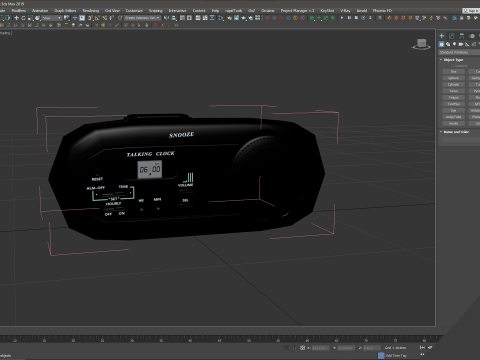Toggle the lock selection icon in status bar
This screenshot has width=480, height=360.
click(x=294, y=348)
